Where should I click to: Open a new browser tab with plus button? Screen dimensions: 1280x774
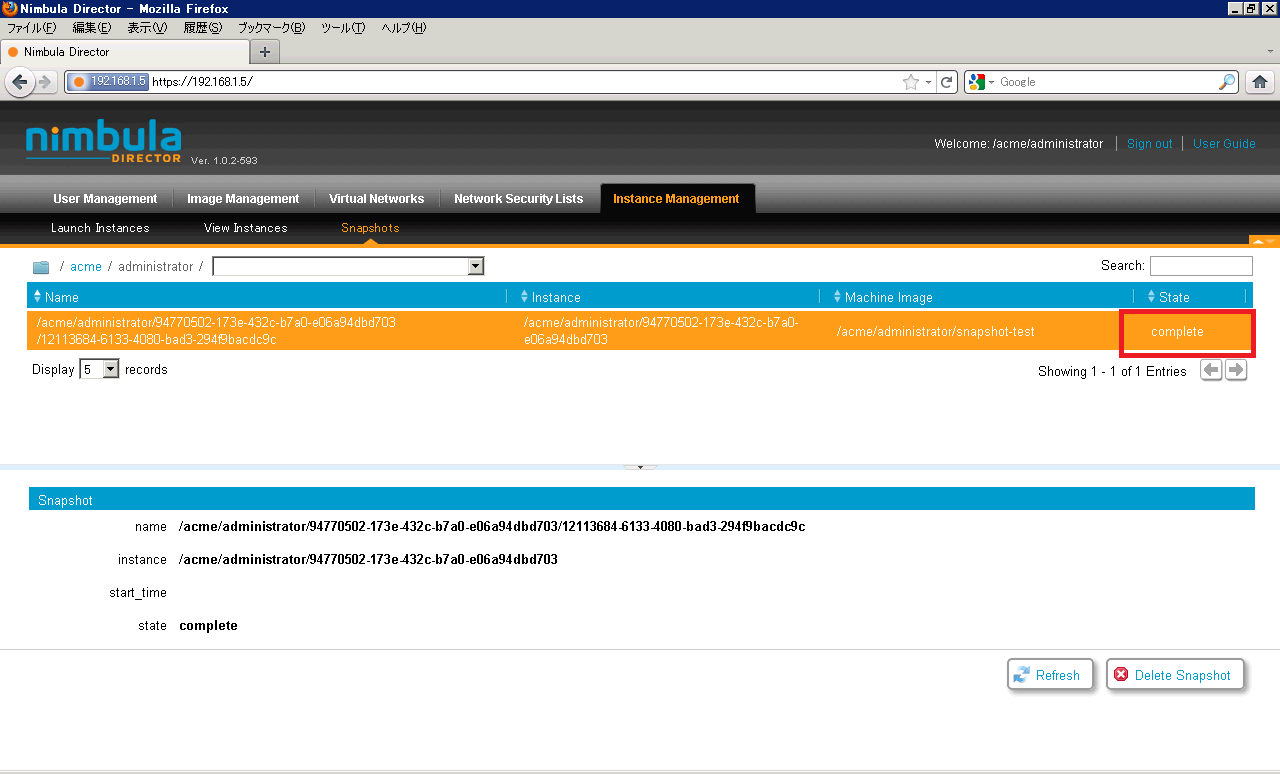tap(265, 52)
